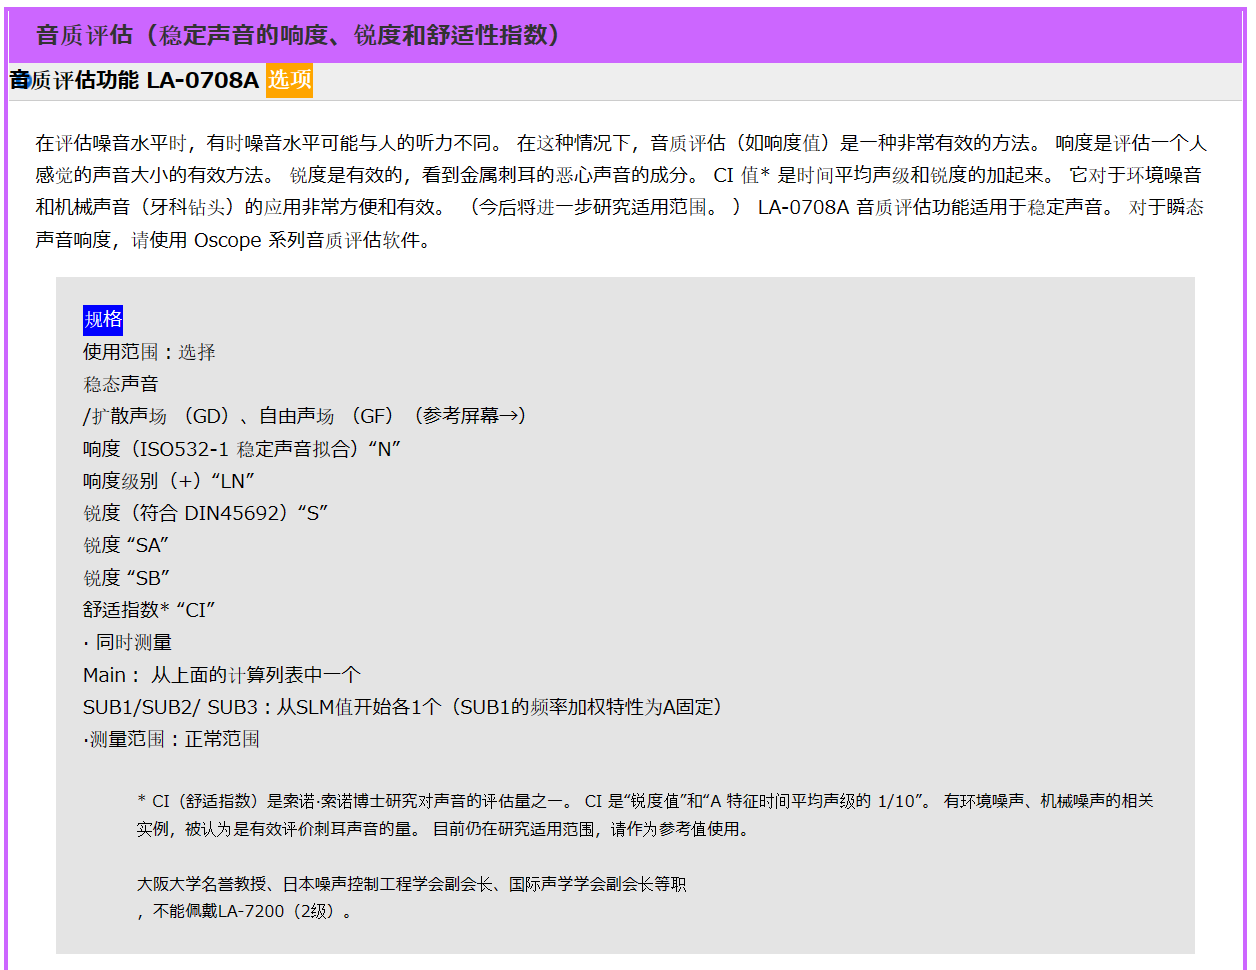Click the paragraph line starting 在评估噪音水平时
Screen dimensions: 1256x970
click(x=621, y=143)
